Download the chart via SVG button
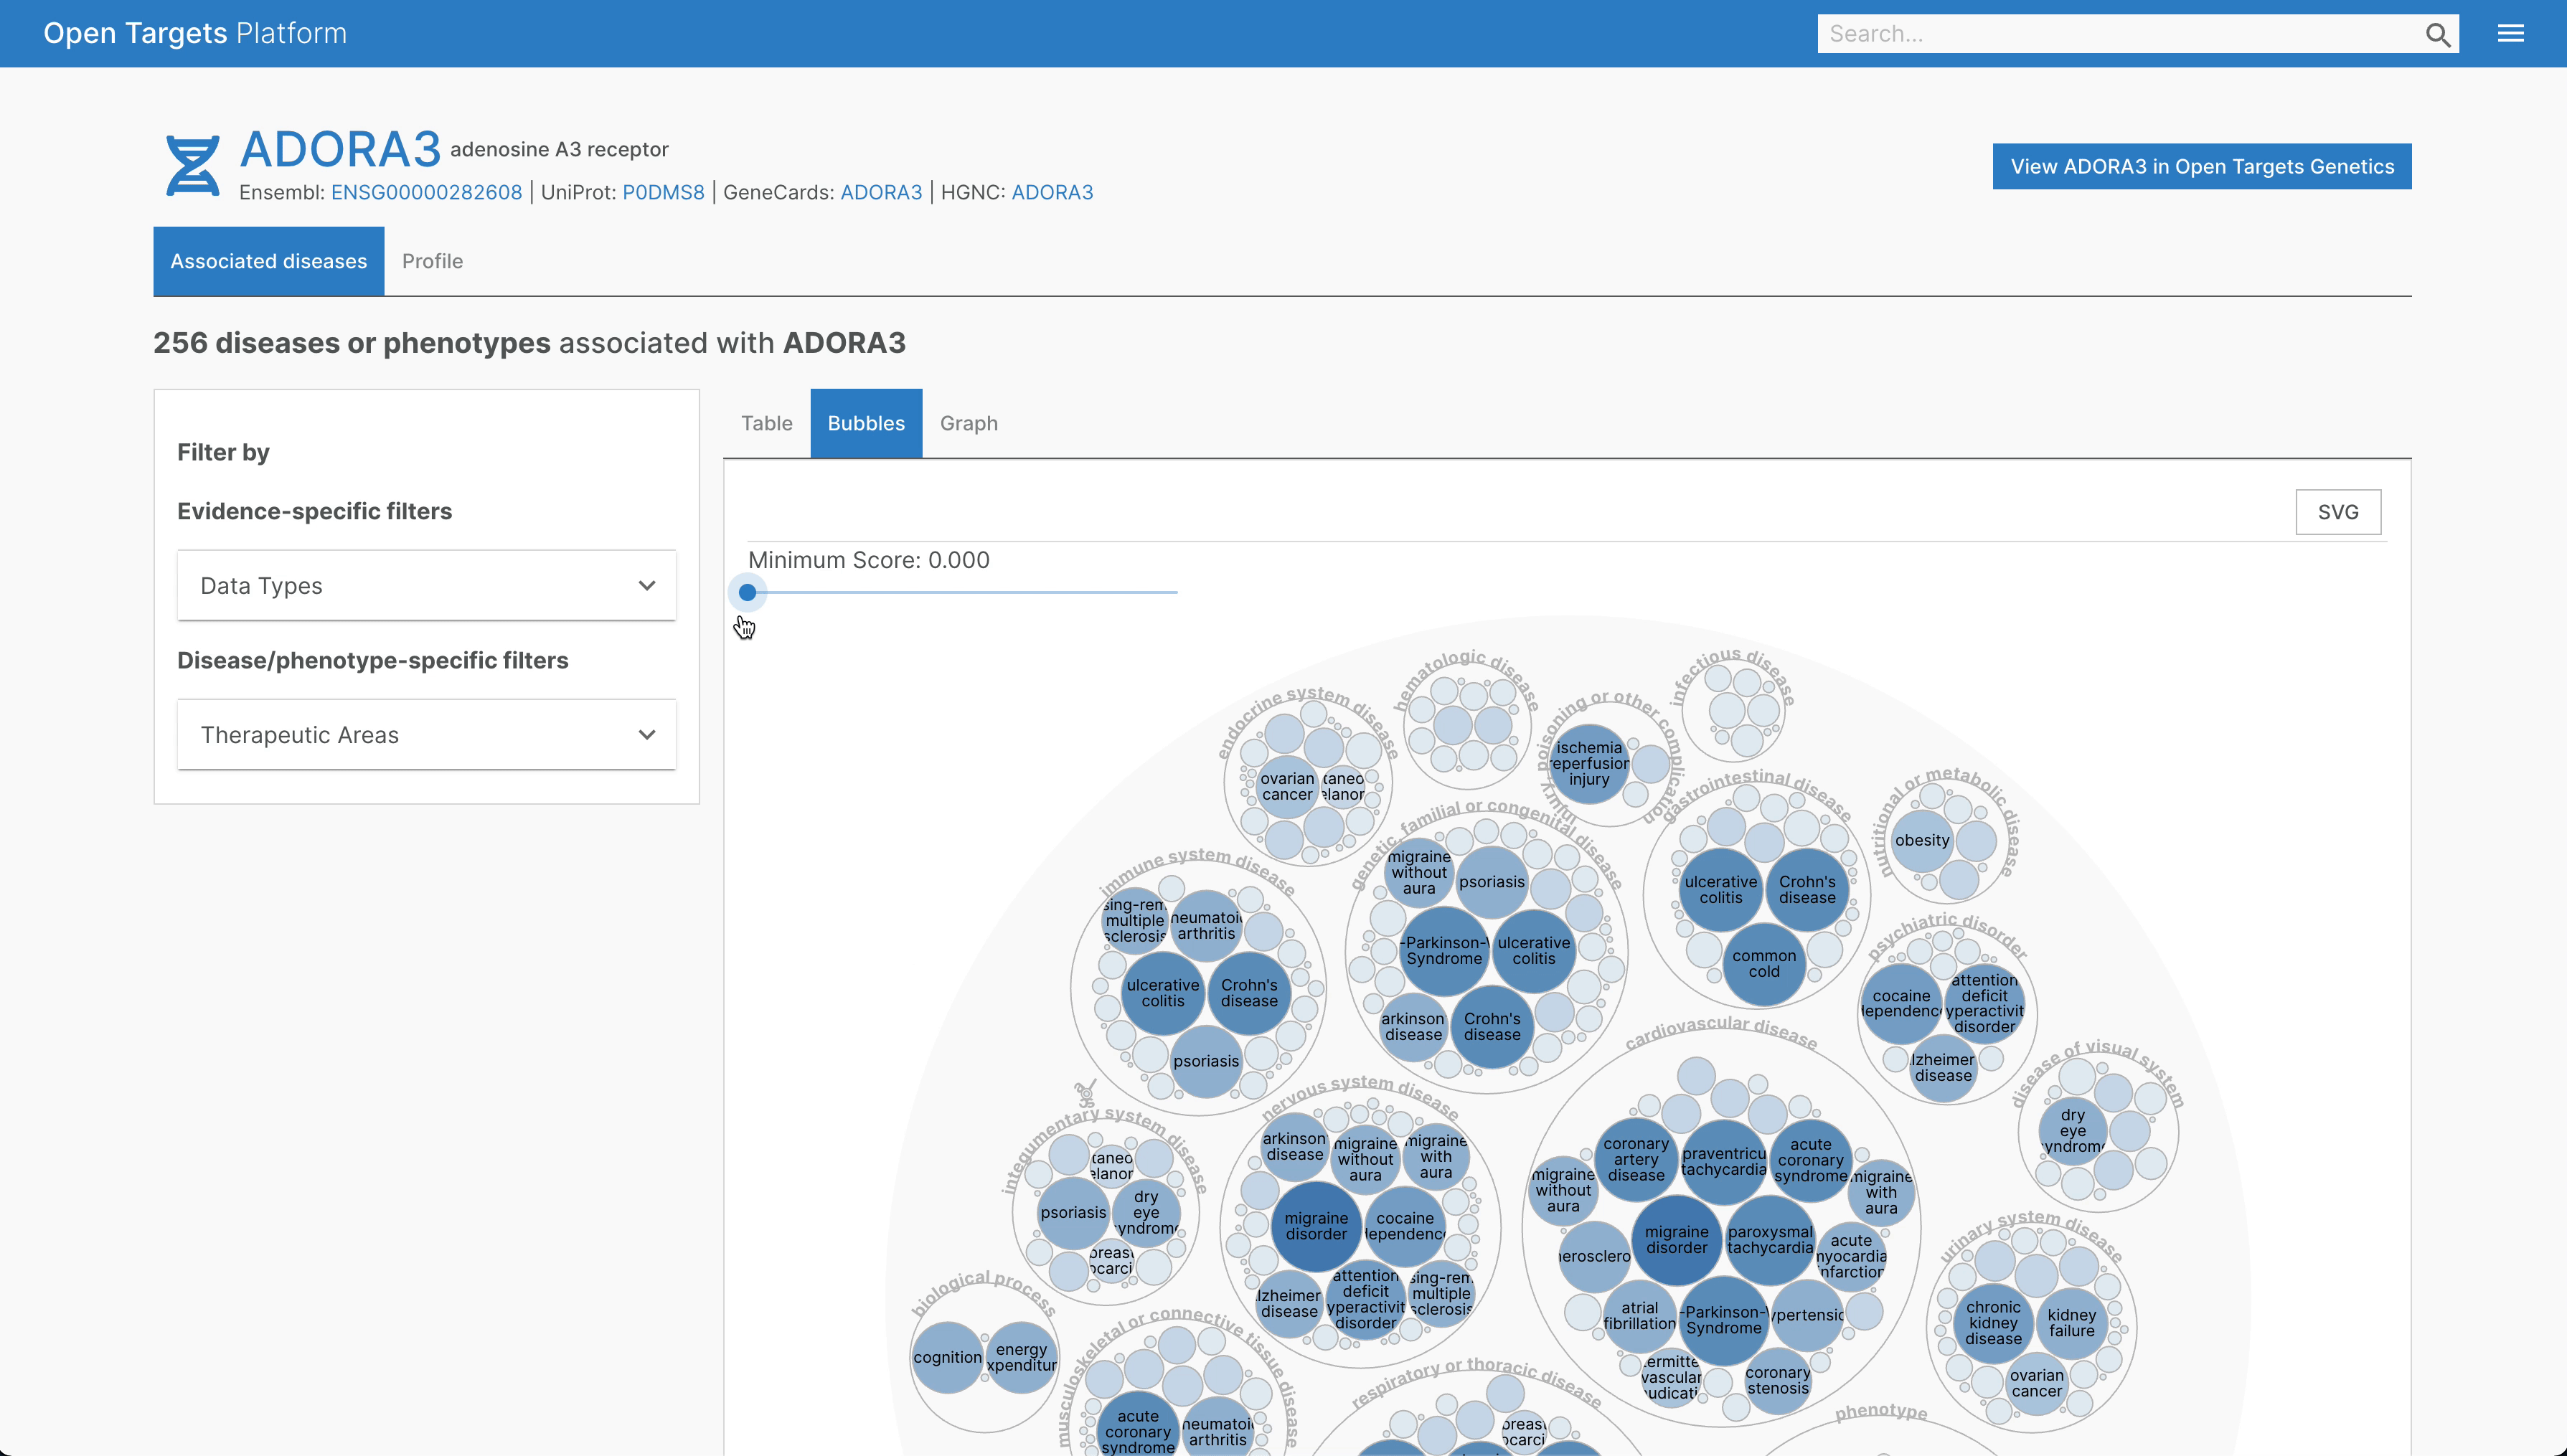 click(2337, 512)
